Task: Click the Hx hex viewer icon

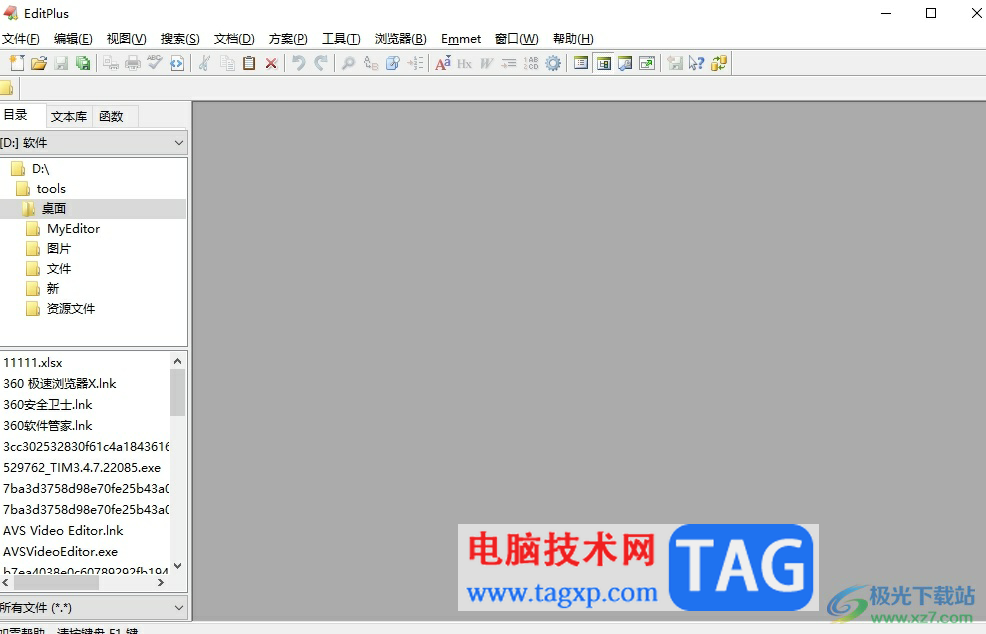Action: [x=465, y=64]
